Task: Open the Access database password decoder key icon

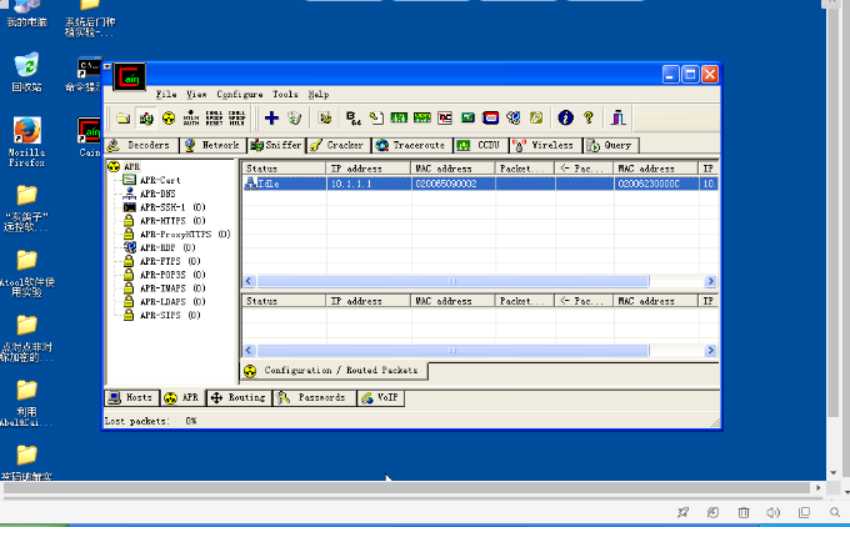Action: tap(376, 118)
